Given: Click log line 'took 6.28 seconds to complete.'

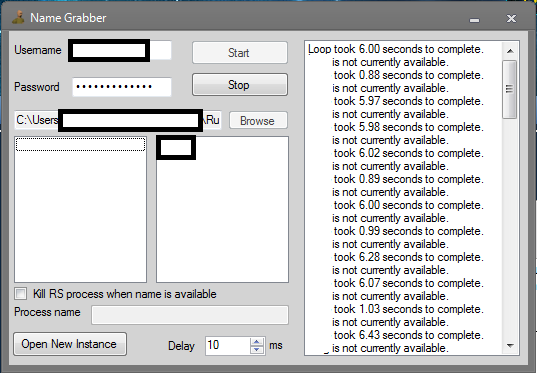Looking at the screenshot, I should [x=409, y=258].
